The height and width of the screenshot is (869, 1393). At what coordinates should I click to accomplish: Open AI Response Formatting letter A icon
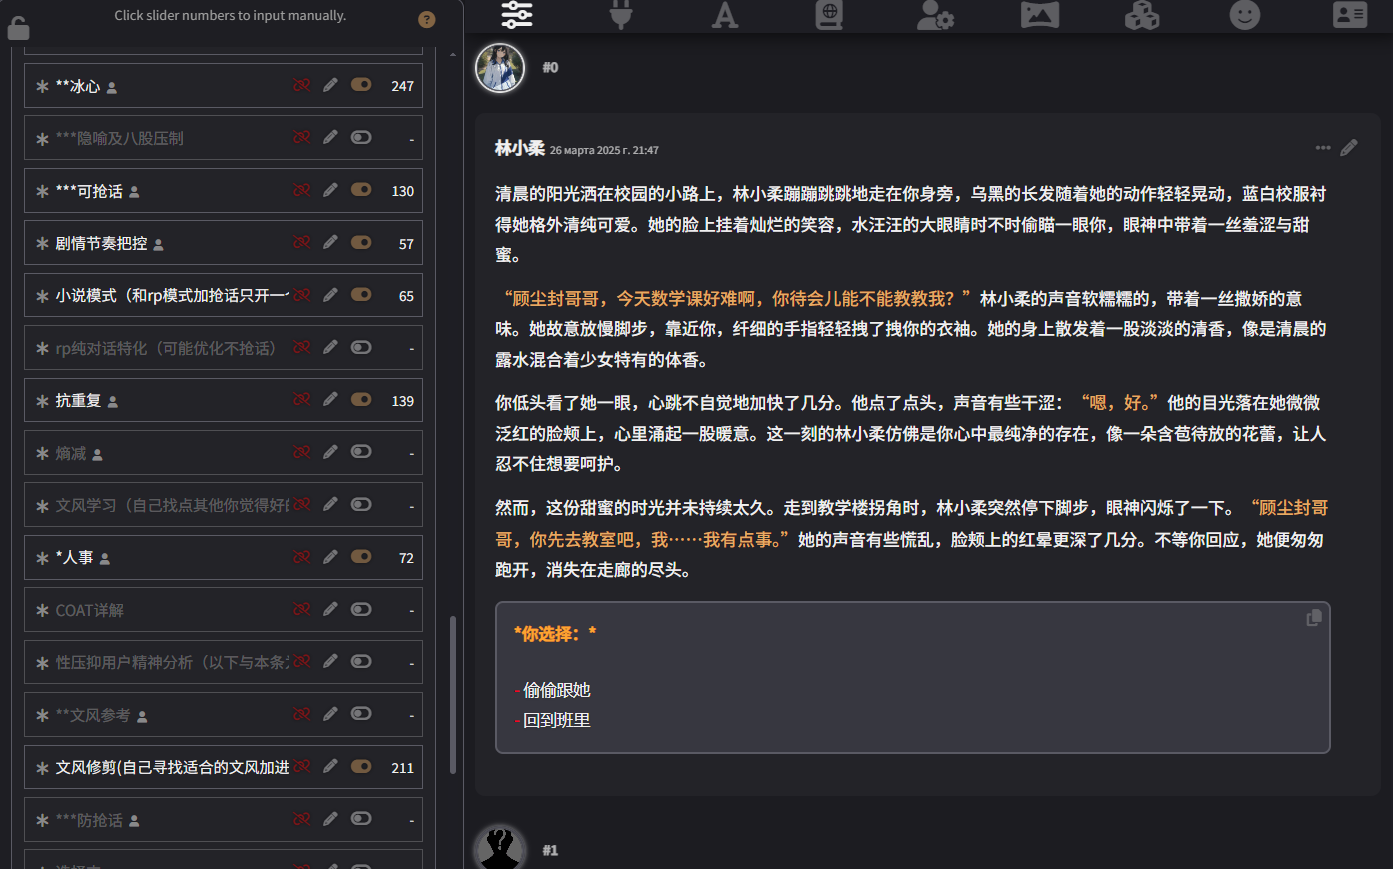tap(725, 14)
